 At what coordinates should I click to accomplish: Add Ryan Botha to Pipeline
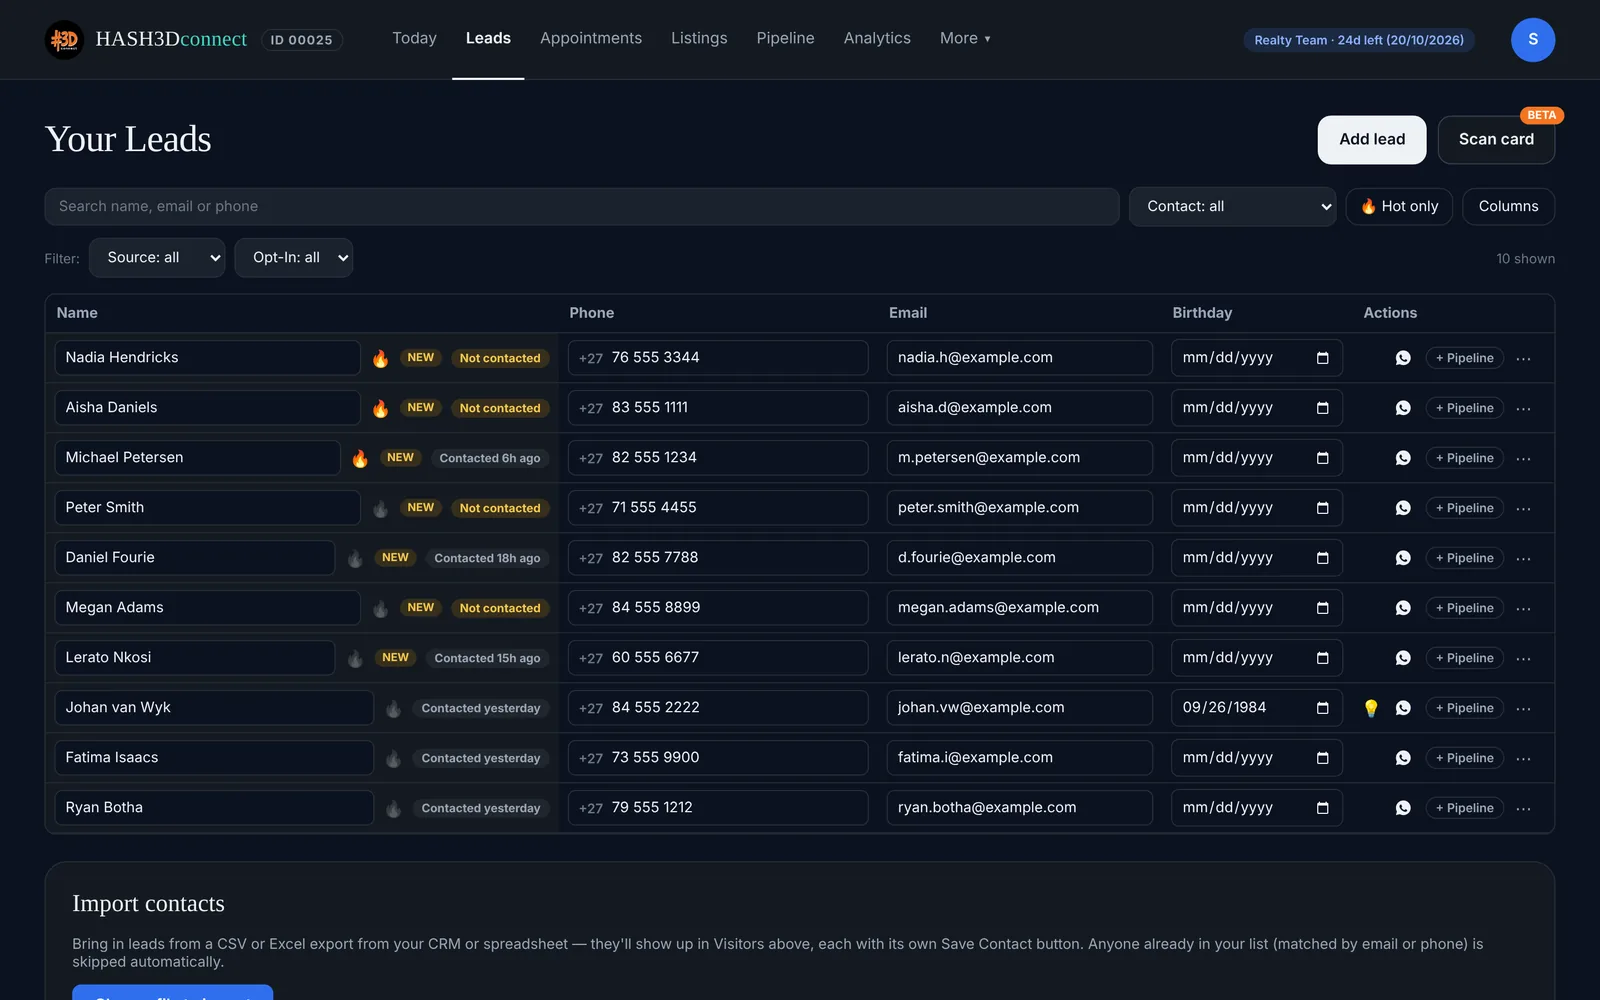[x=1464, y=808]
